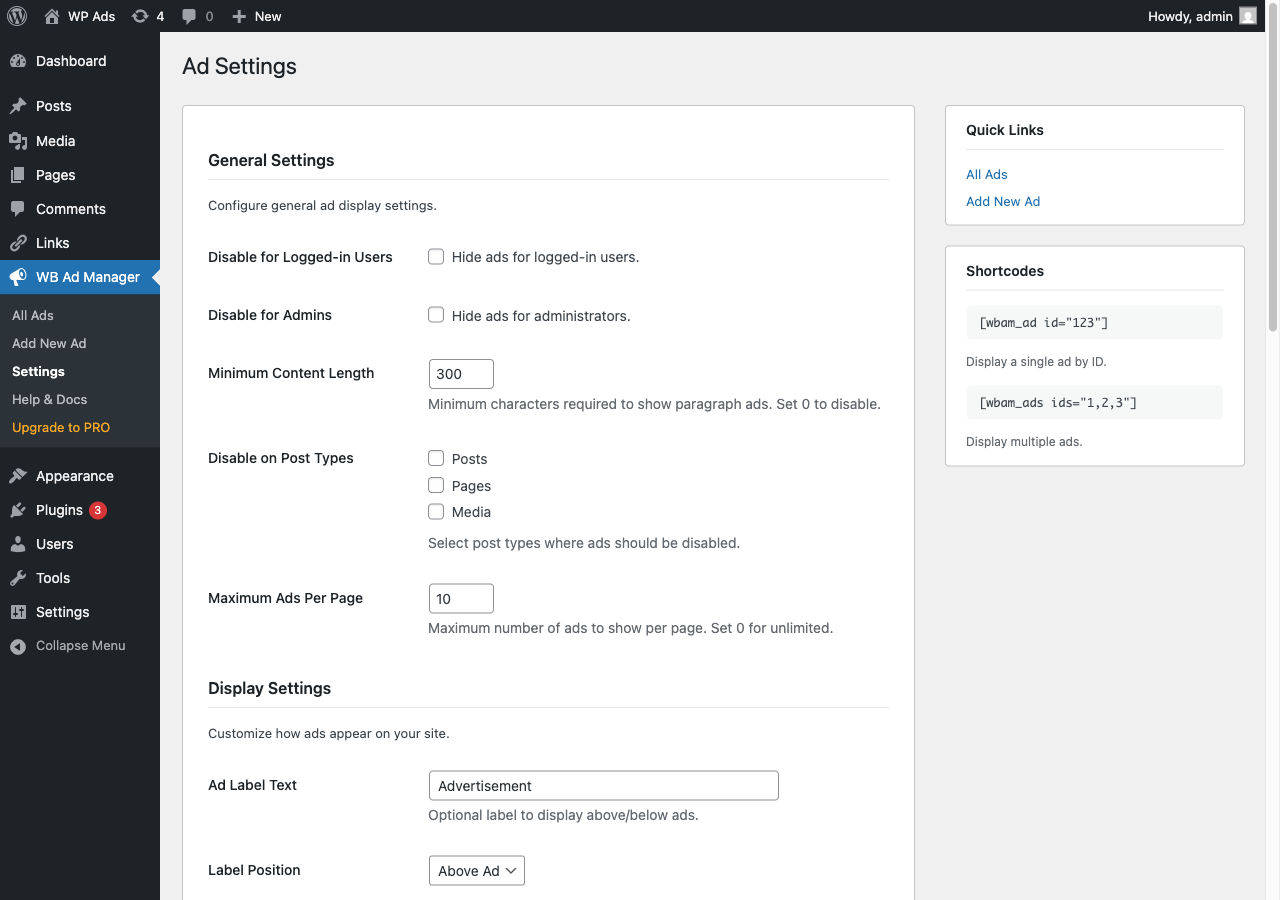Click the Ad Label Text input field

tap(603, 785)
